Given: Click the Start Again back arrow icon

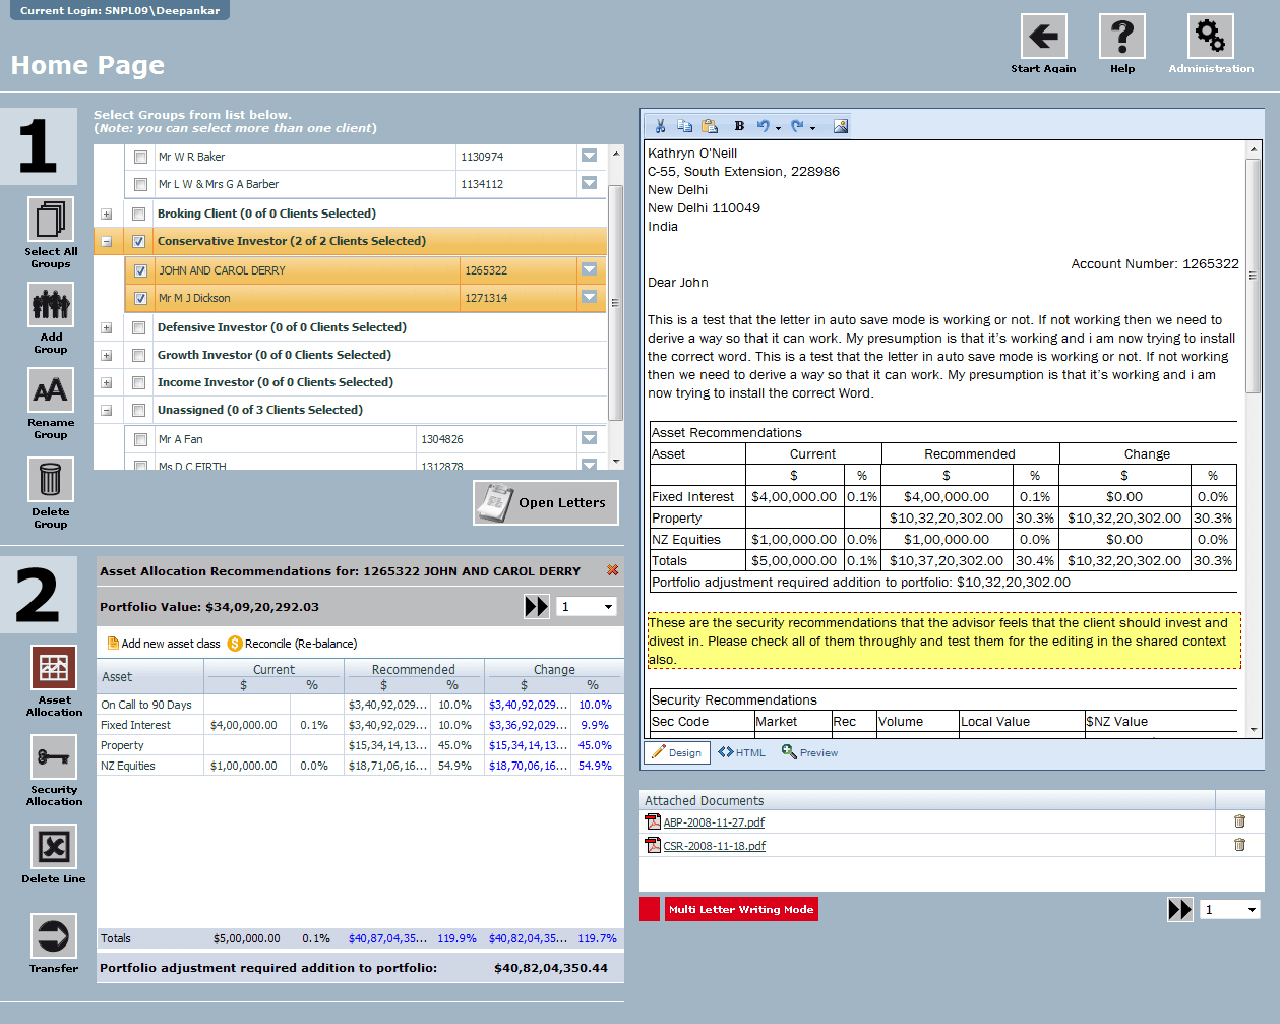Looking at the screenshot, I should coord(1043,37).
